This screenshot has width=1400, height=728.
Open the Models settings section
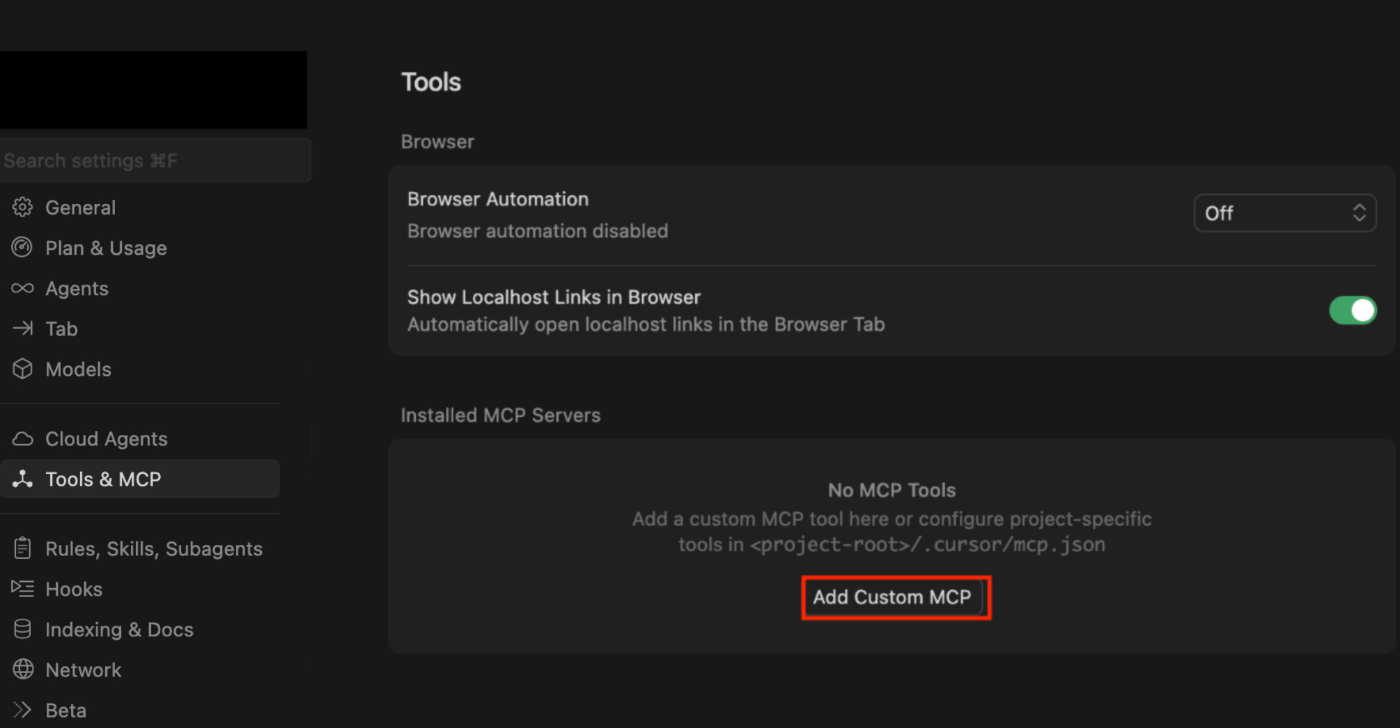(x=78, y=369)
